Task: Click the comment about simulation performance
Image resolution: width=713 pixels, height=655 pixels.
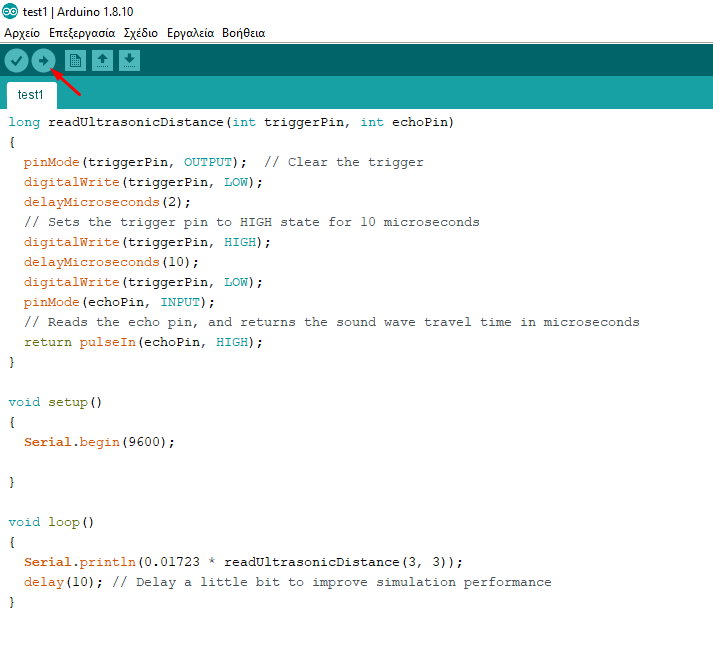Action: pyautogui.click(x=331, y=582)
